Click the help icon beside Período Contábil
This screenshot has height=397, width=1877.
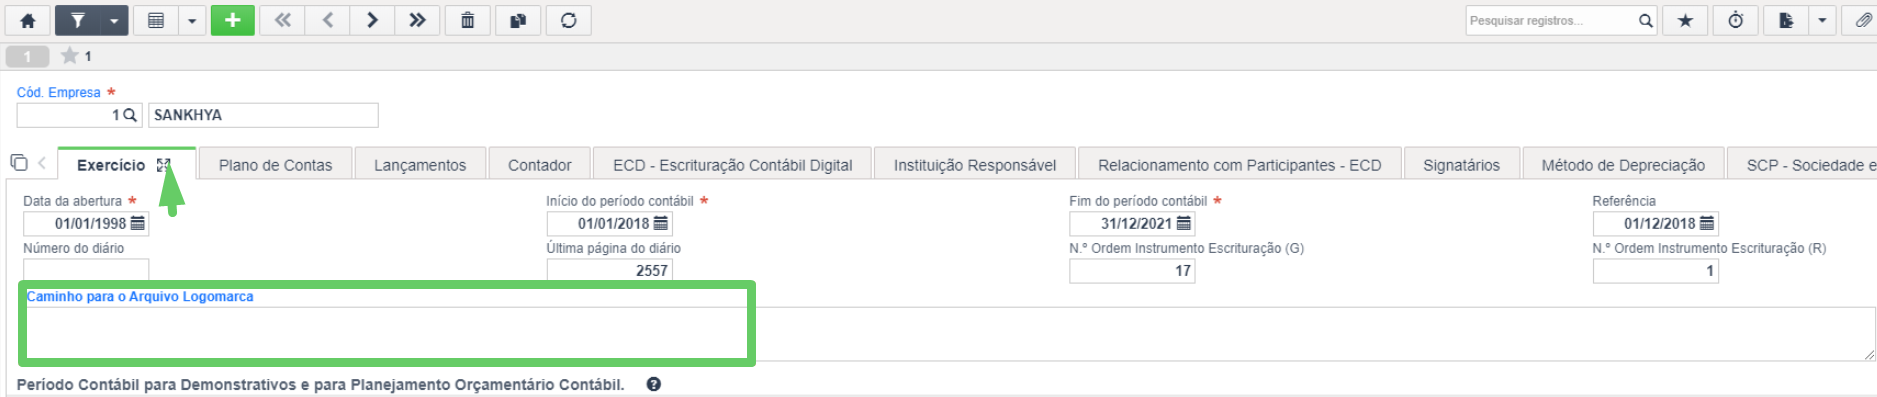click(653, 384)
